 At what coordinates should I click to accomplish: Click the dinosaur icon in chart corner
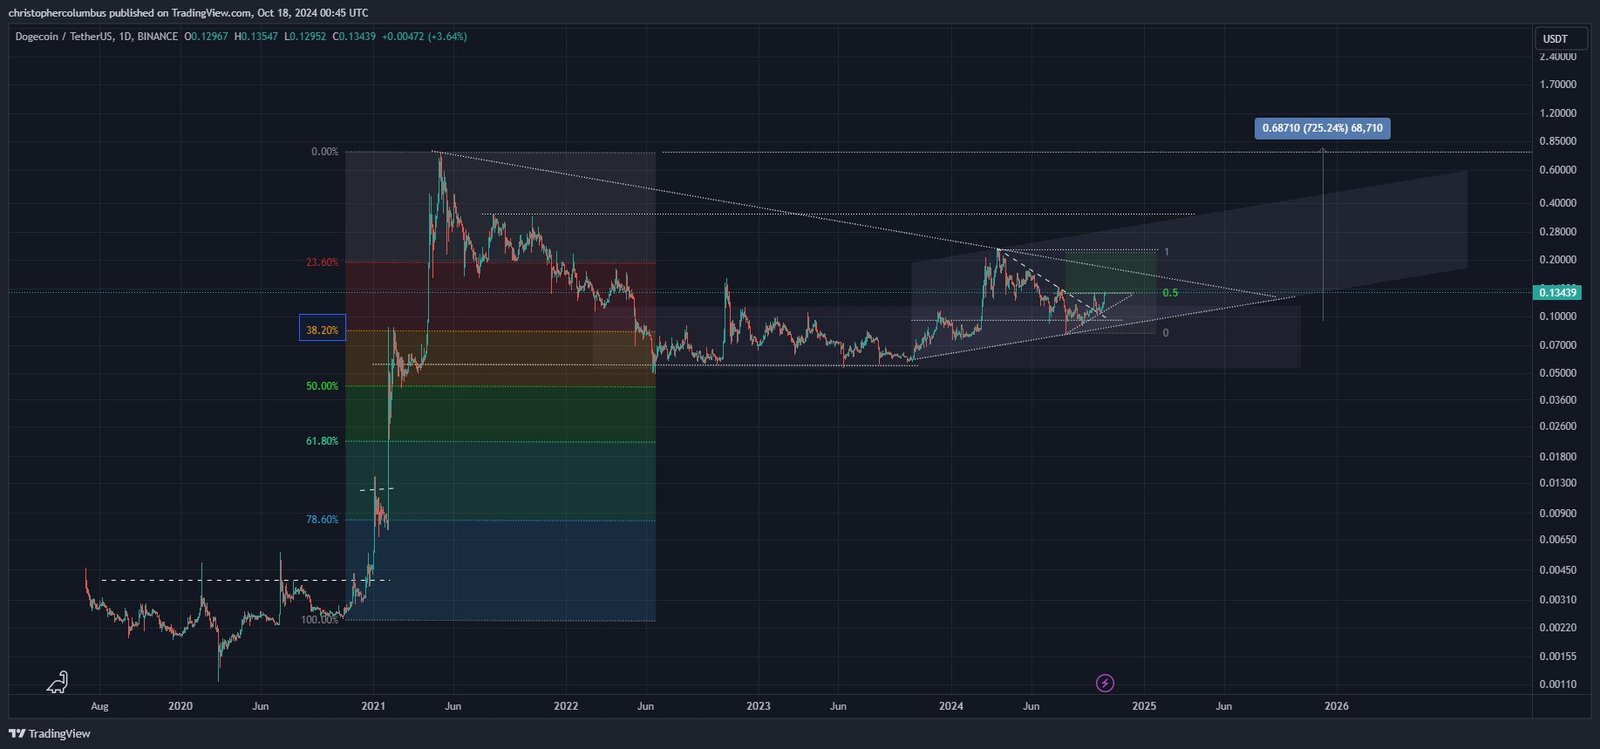tap(58, 682)
